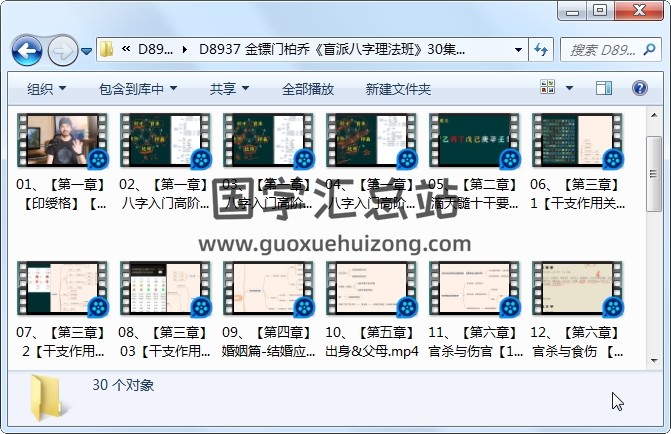Click the change view icon

pos(548,89)
